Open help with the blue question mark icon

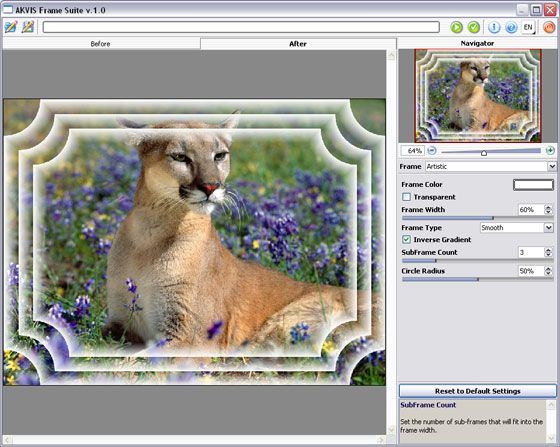(x=511, y=27)
